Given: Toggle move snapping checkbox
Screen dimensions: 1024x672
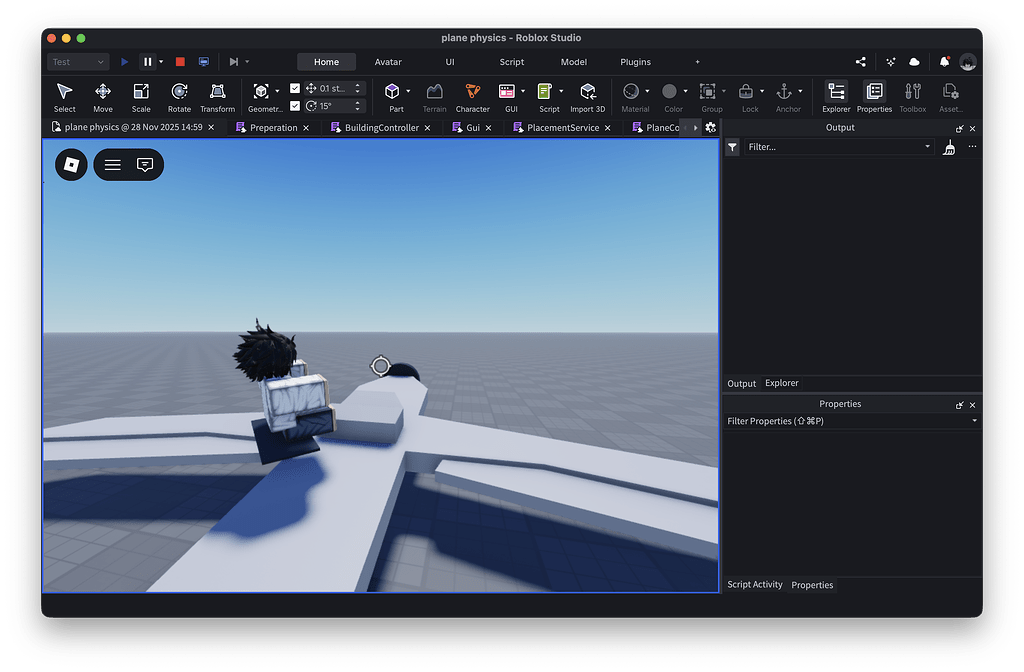Looking at the screenshot, I should point(294,87).
